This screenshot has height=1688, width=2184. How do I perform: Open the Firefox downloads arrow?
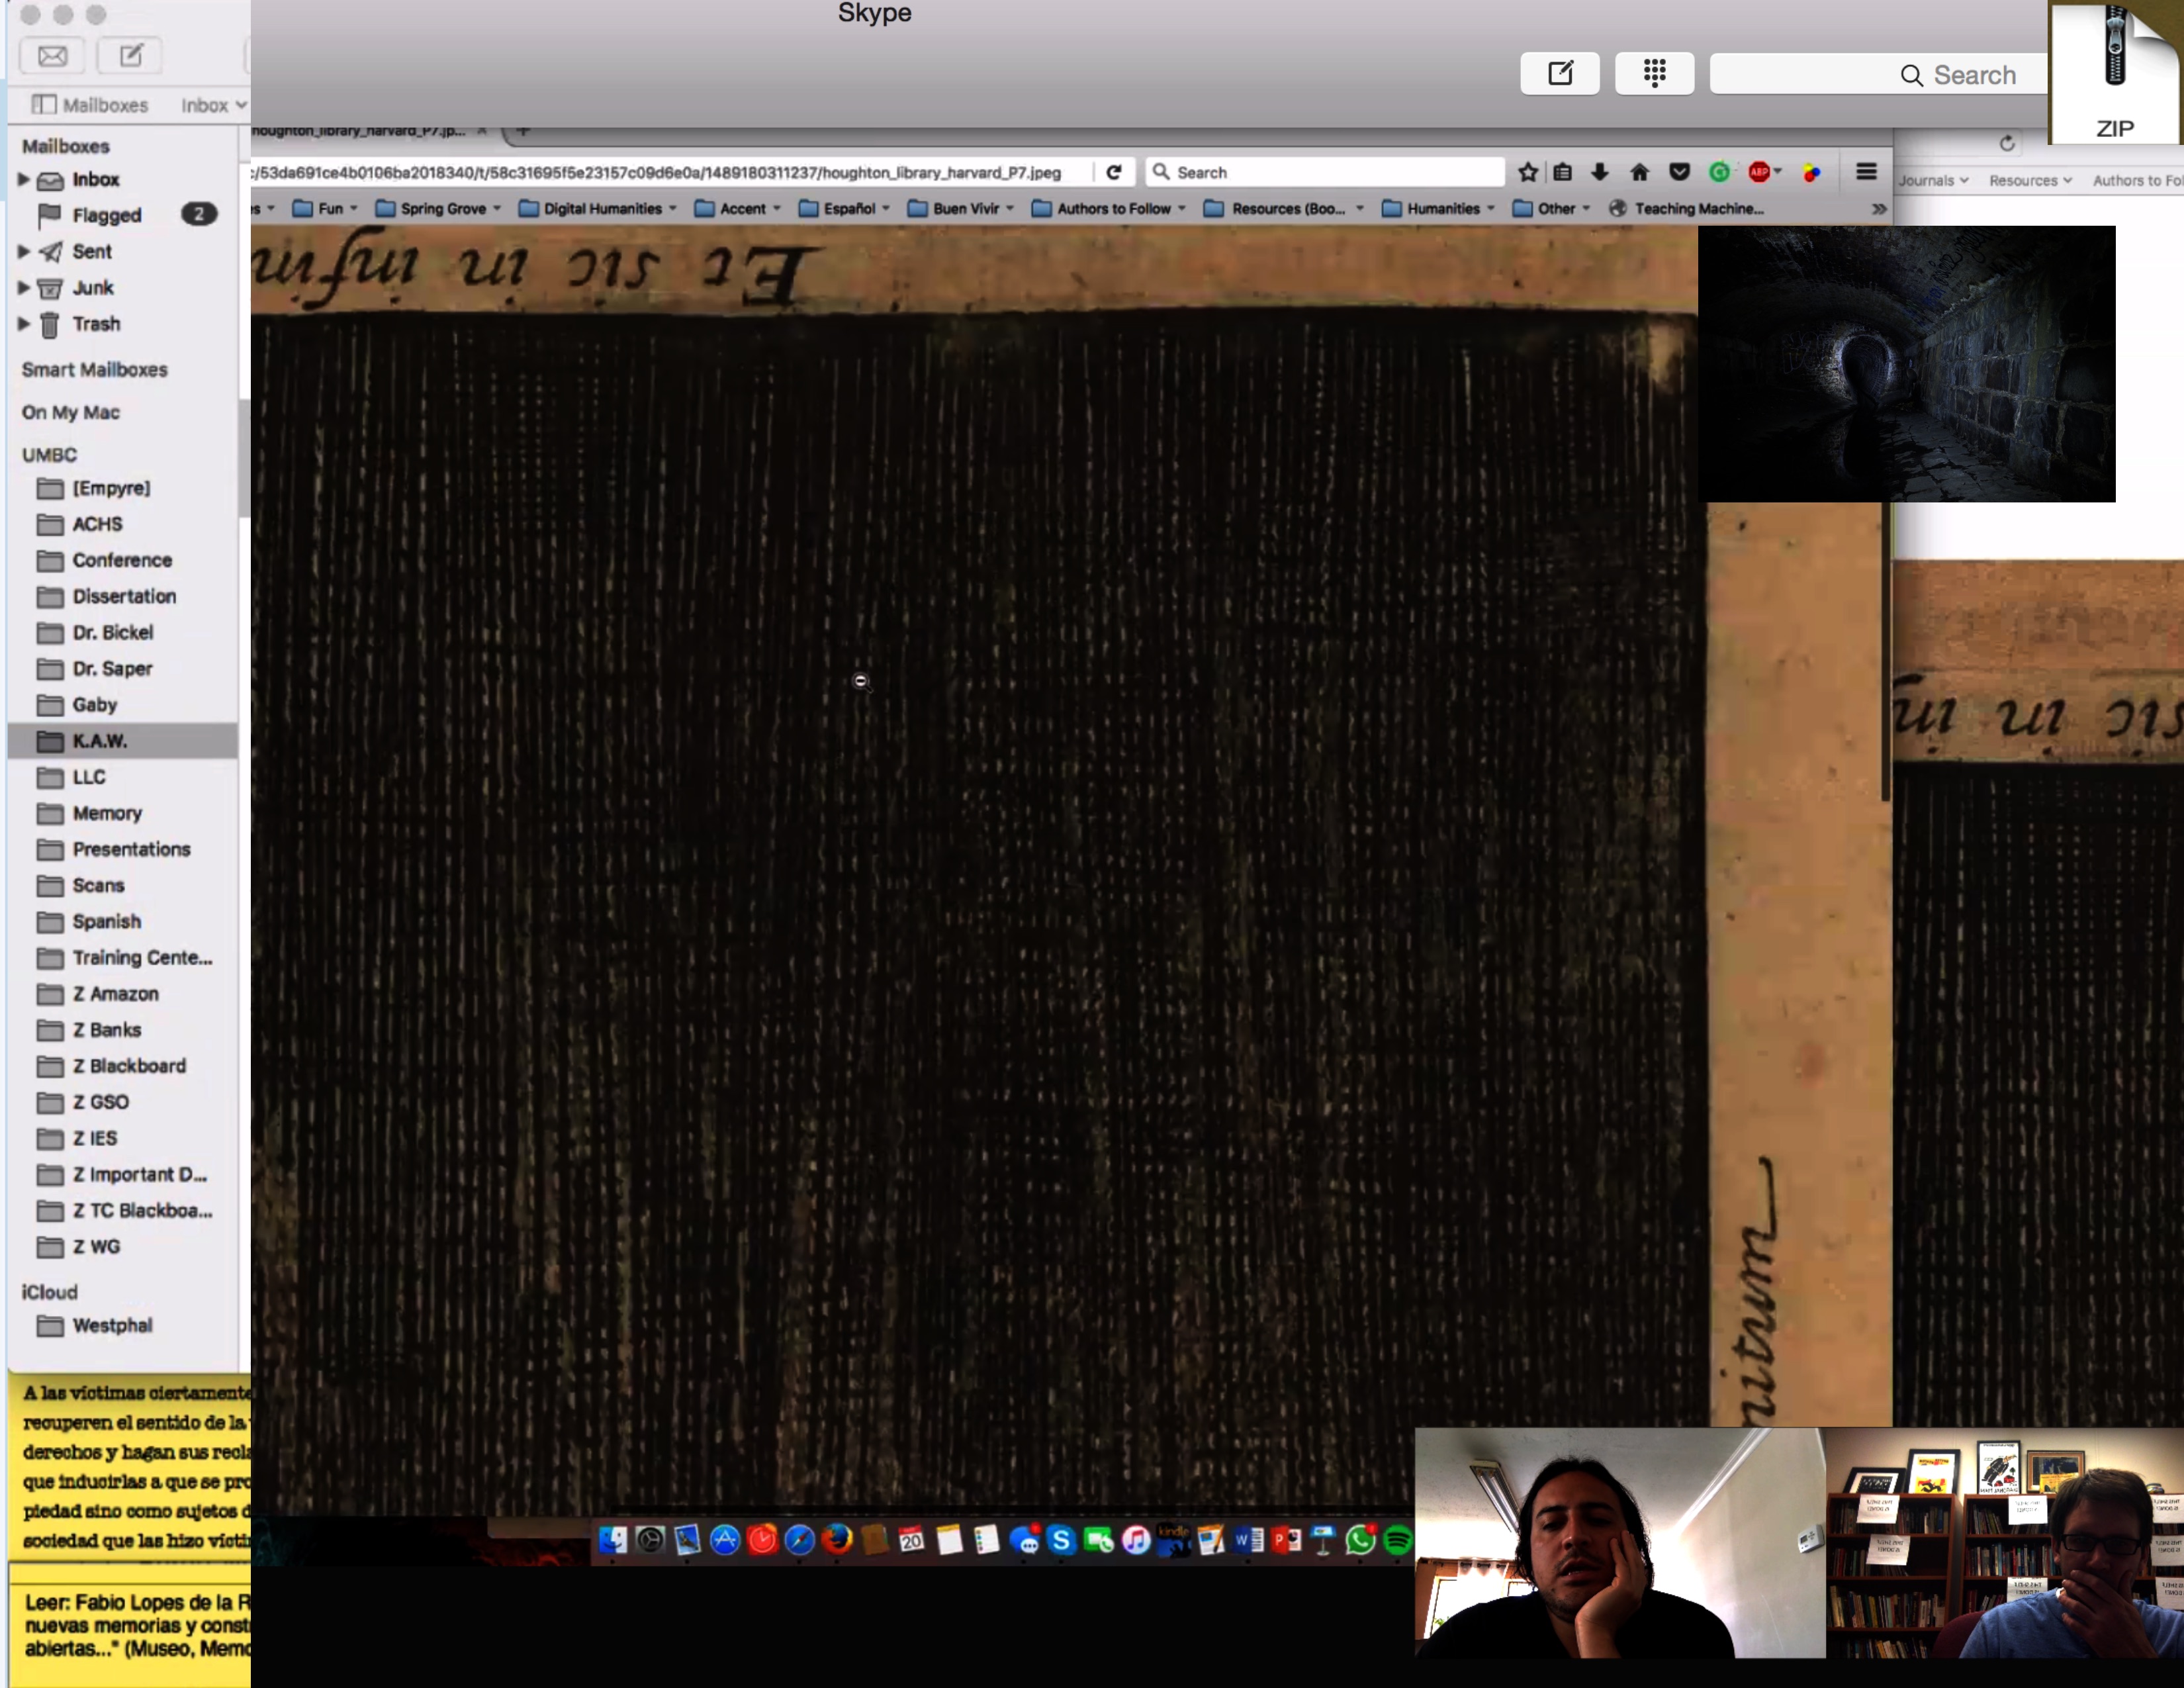coord(1600,172)
